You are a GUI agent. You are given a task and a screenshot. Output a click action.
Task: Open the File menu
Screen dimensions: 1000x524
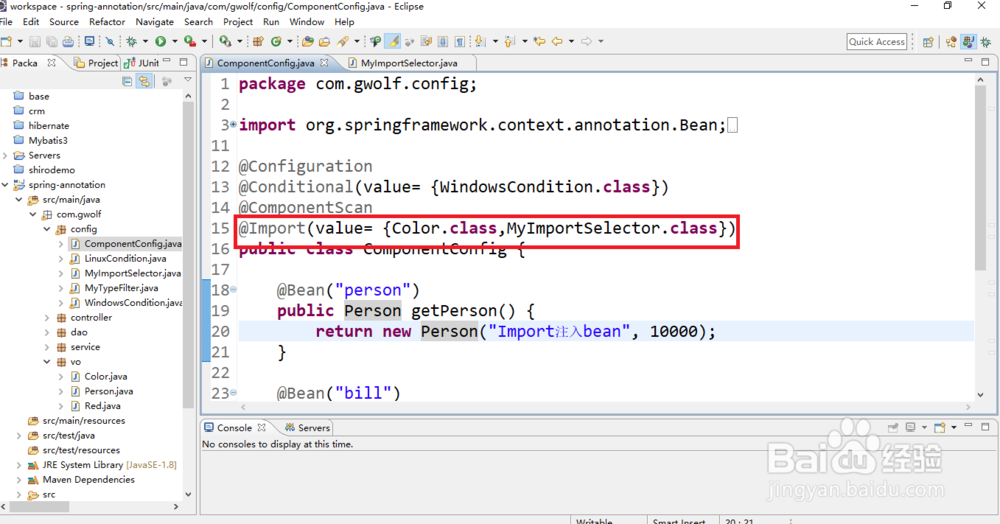(6, 22)
